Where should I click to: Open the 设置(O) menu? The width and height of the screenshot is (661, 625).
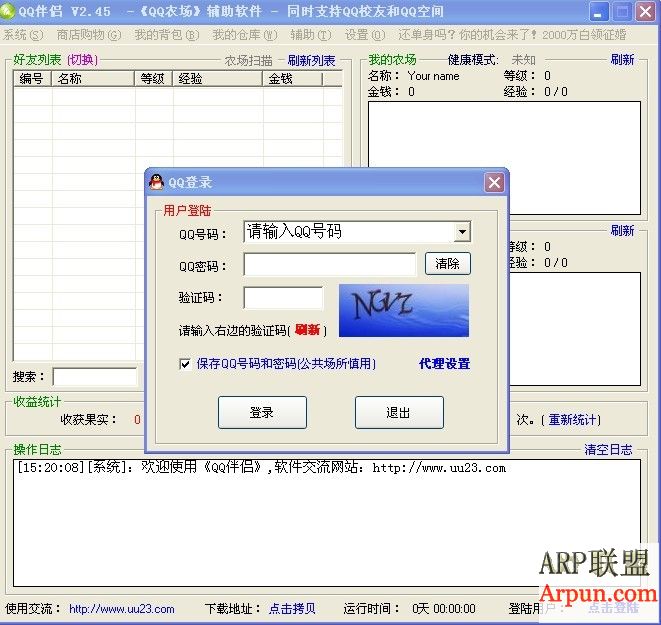pos(365,35)
